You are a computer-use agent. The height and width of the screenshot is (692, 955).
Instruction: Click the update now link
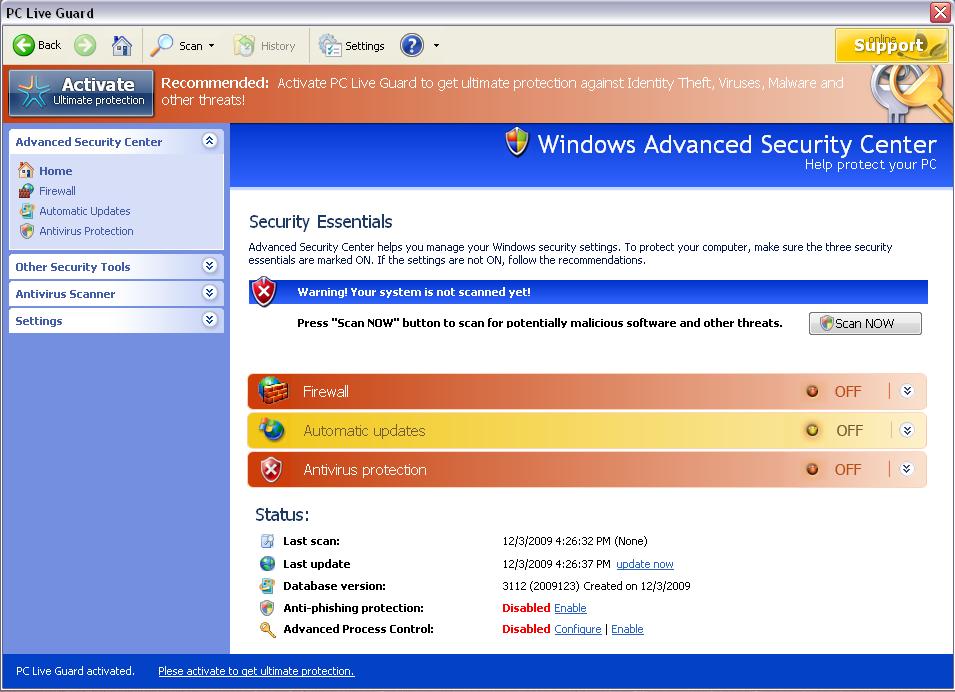pos(645,564)
